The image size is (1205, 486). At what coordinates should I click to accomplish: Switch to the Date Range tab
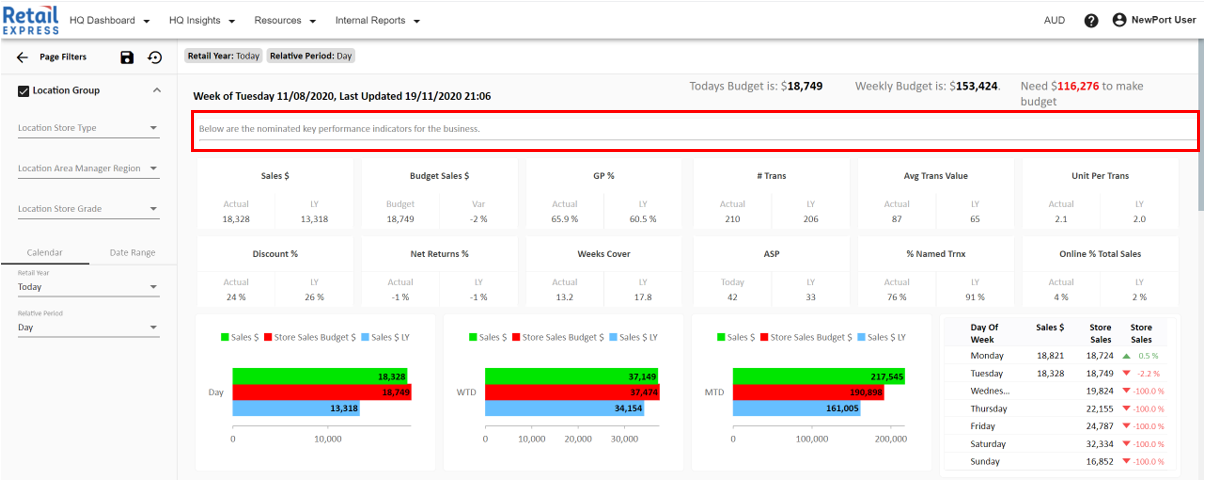[132, 253]
